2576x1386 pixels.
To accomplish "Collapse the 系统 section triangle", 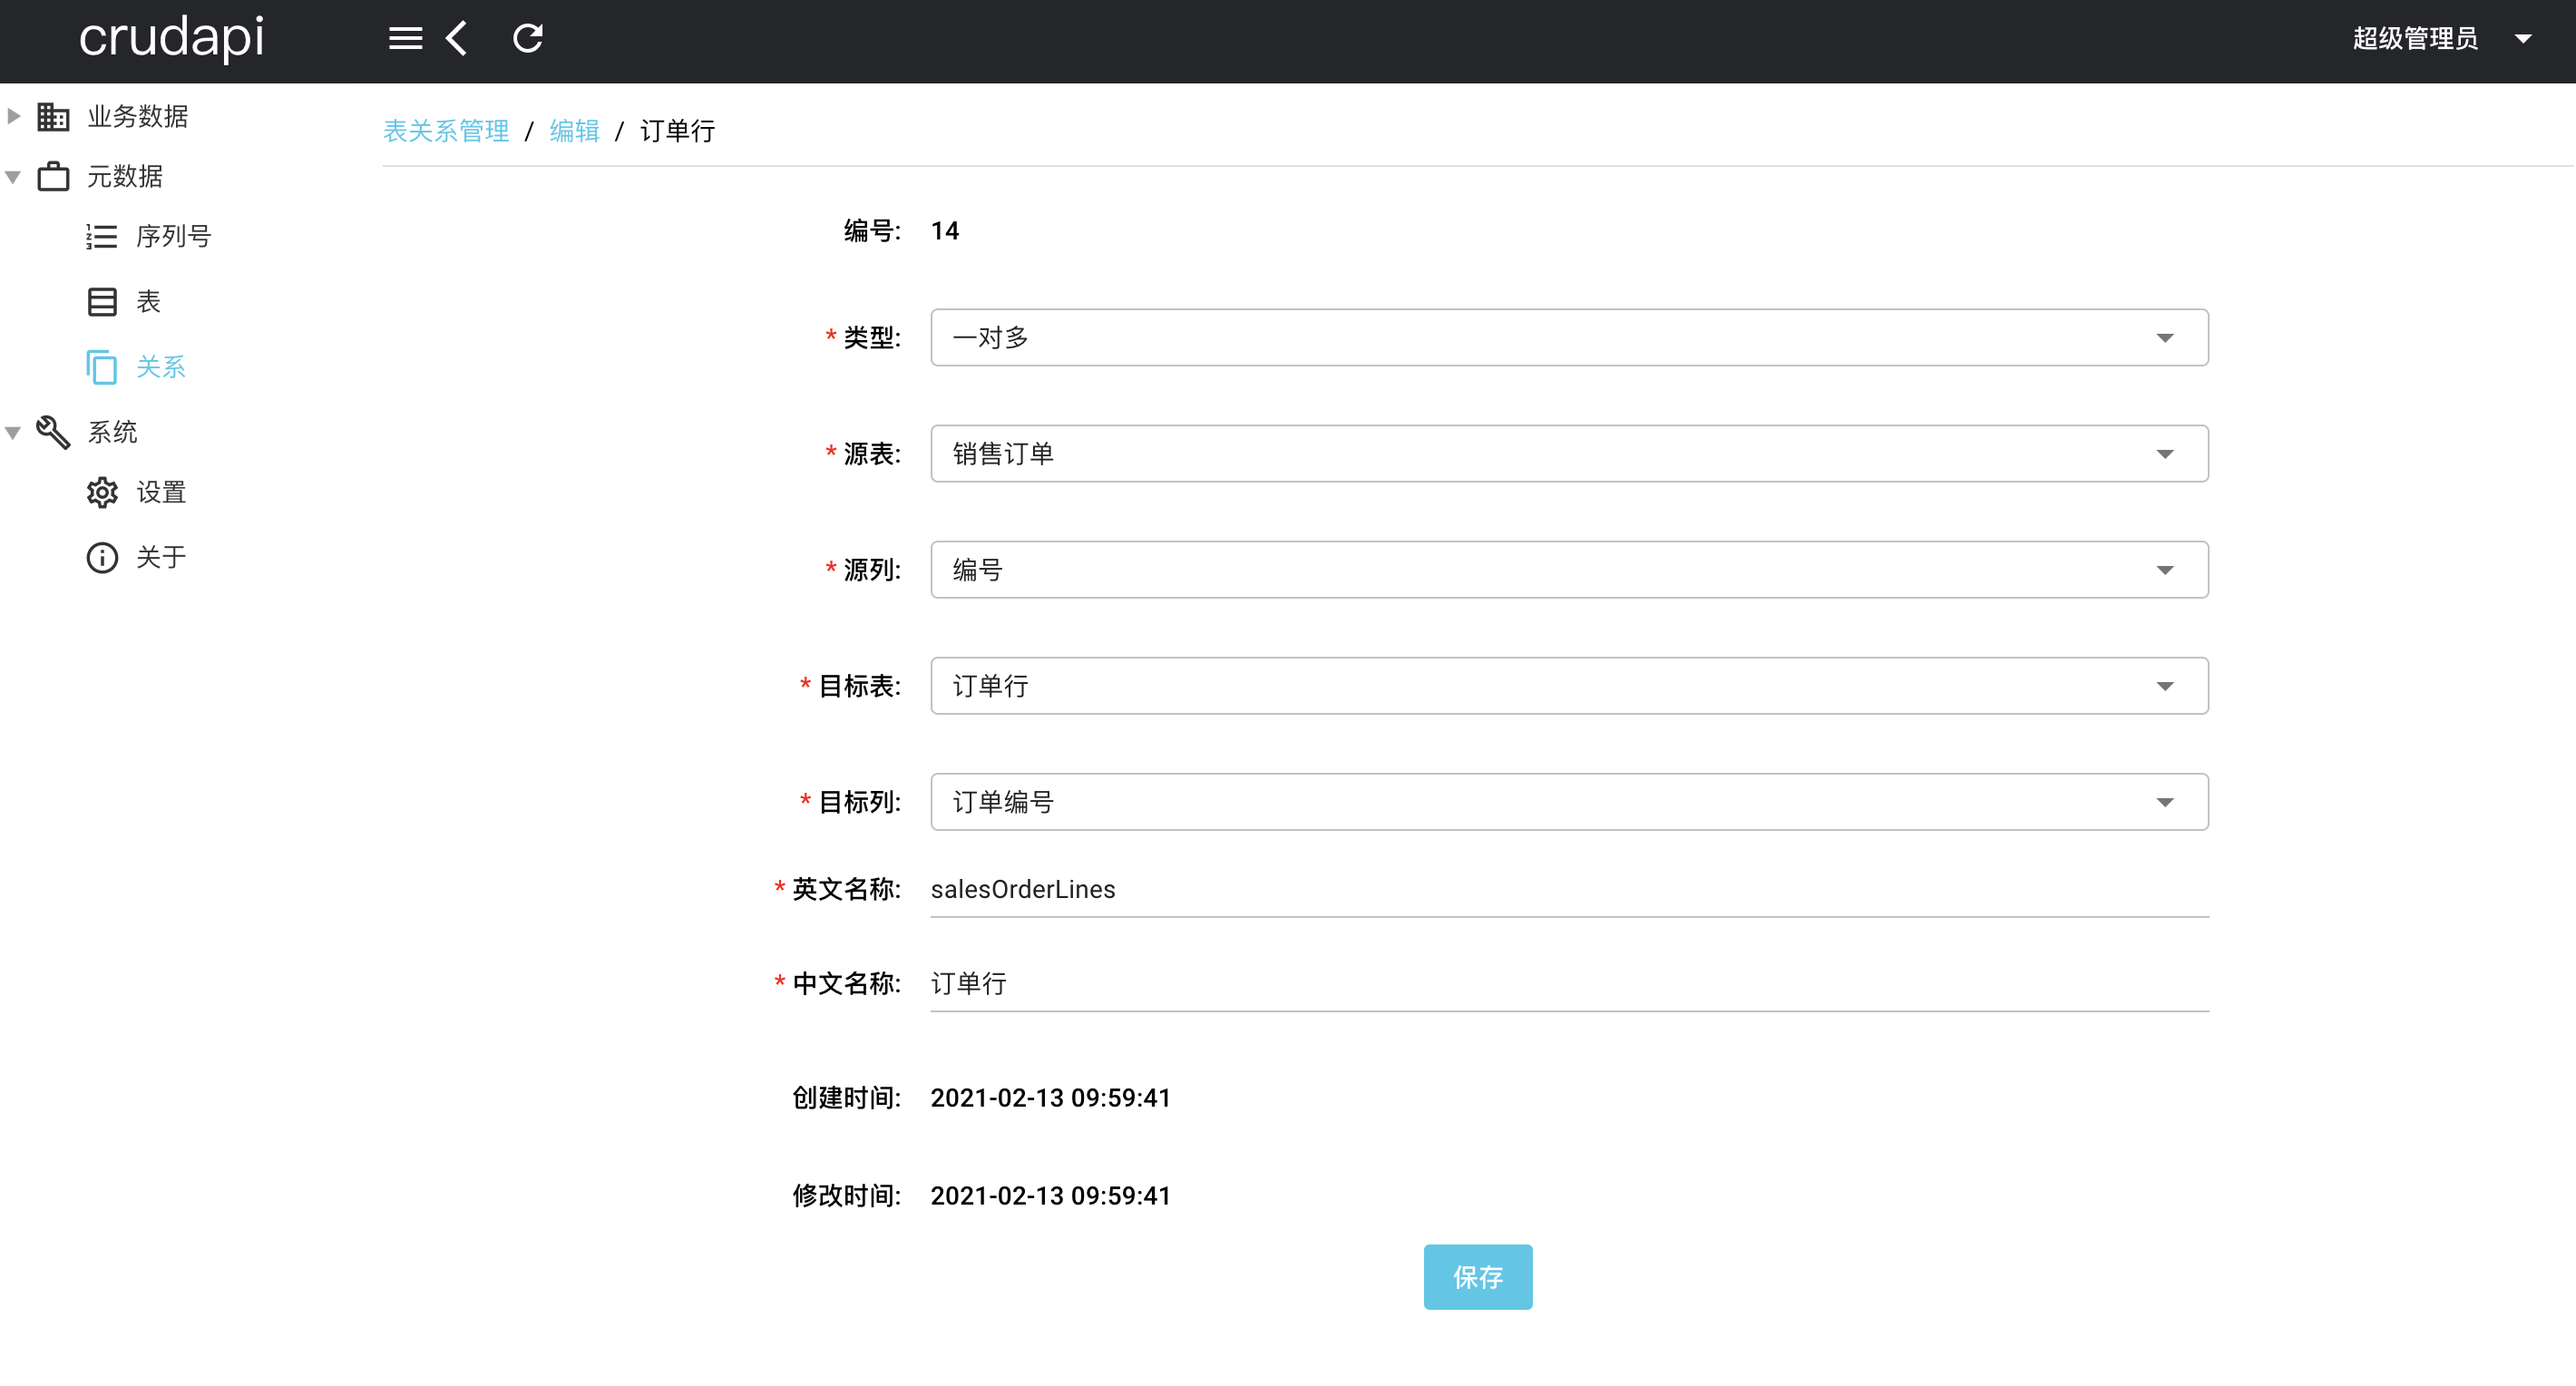I will [13, 432].
